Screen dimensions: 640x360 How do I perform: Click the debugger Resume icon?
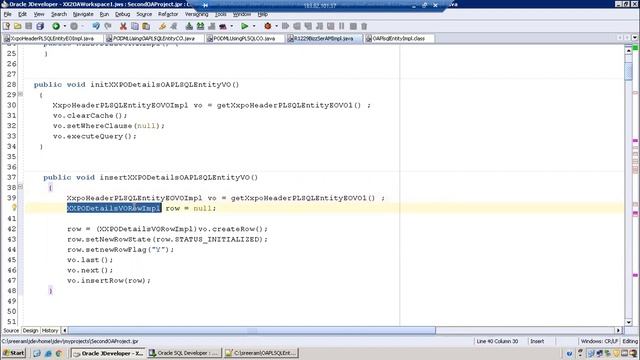[285, 26]
